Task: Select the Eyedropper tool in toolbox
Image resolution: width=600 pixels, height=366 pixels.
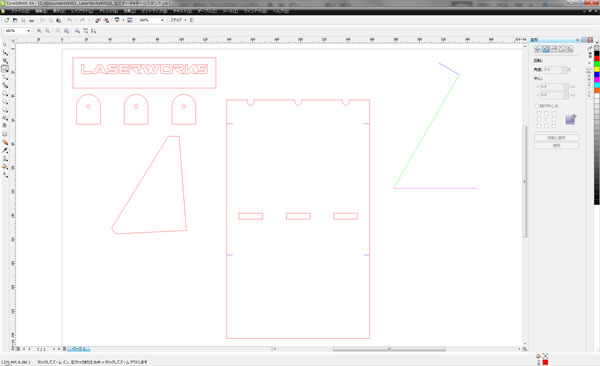Action: (5, 150)
